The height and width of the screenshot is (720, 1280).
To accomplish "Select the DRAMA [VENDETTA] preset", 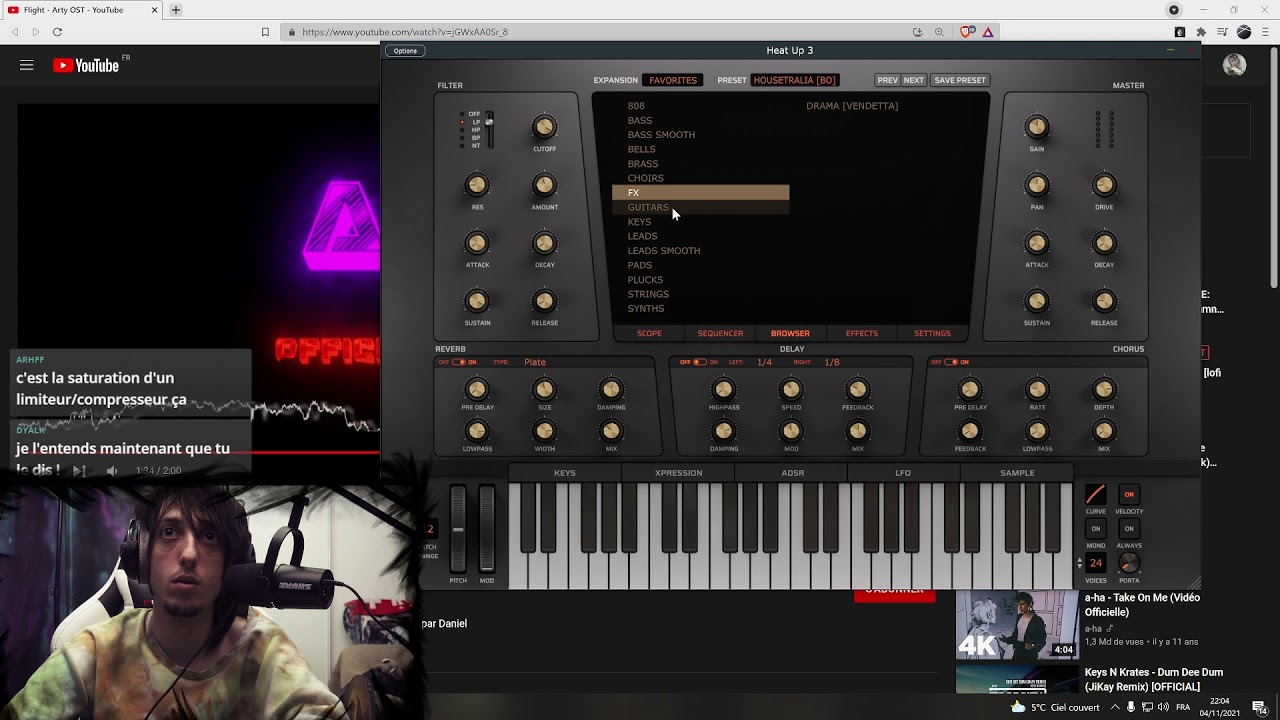I will (852, 106).
